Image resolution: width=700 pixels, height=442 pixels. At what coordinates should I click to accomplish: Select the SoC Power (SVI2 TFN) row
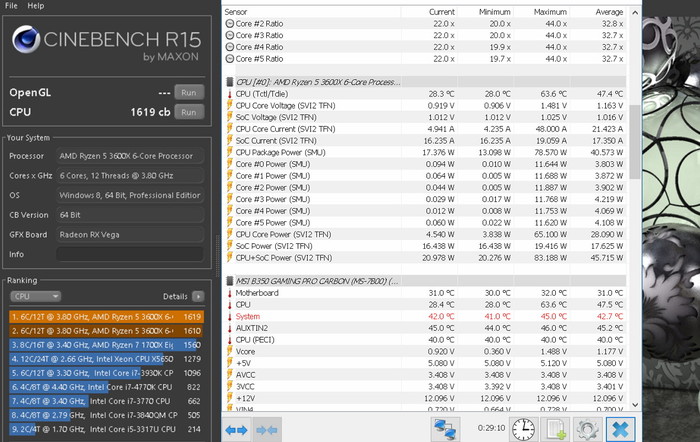pos(424,246)
